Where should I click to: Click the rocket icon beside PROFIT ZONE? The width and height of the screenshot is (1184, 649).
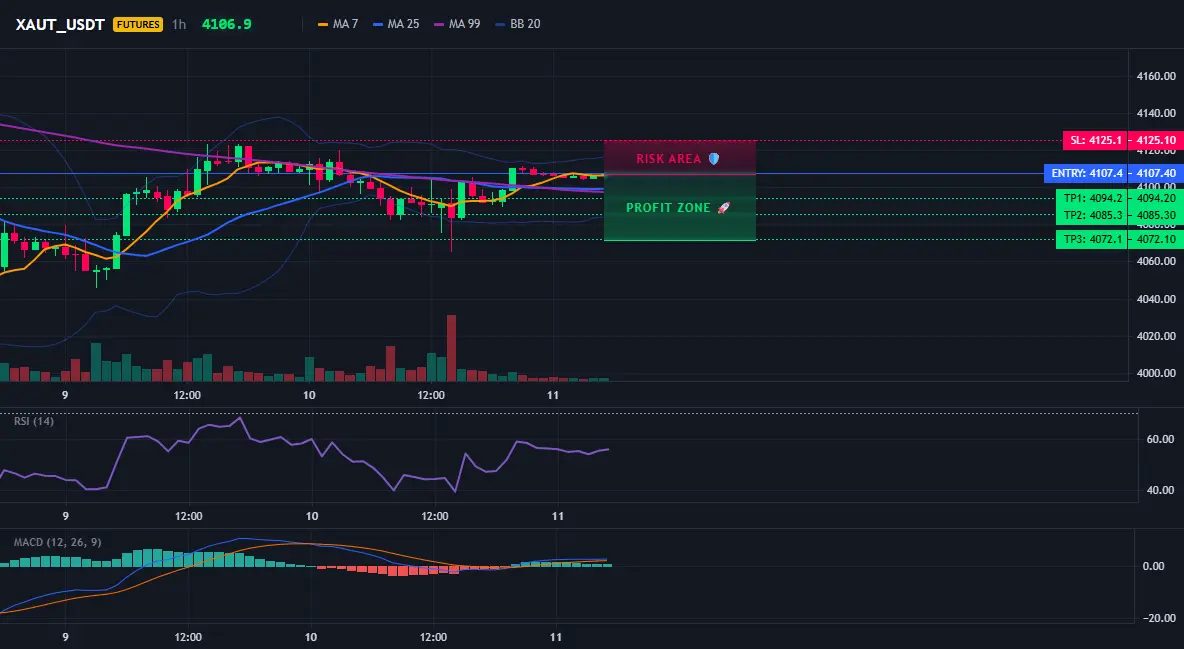tap(723, 208)
